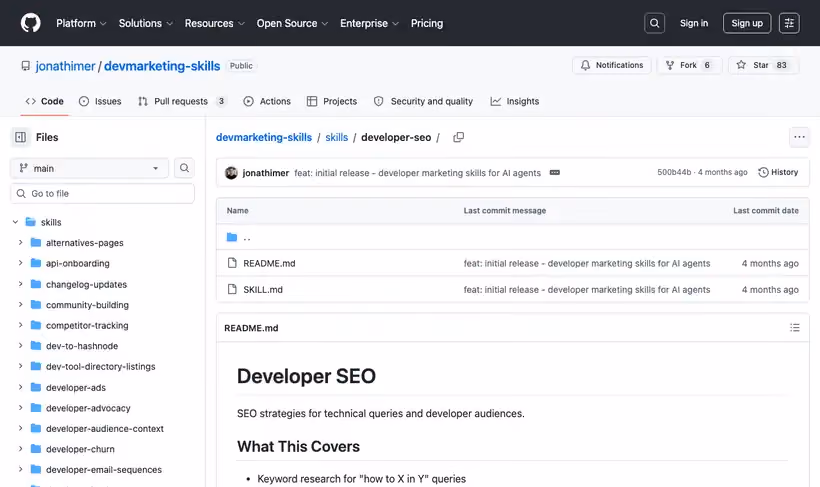Expand the alternatives-pages folder chevron
Screen dimensions: 820x487
[20, 242]
